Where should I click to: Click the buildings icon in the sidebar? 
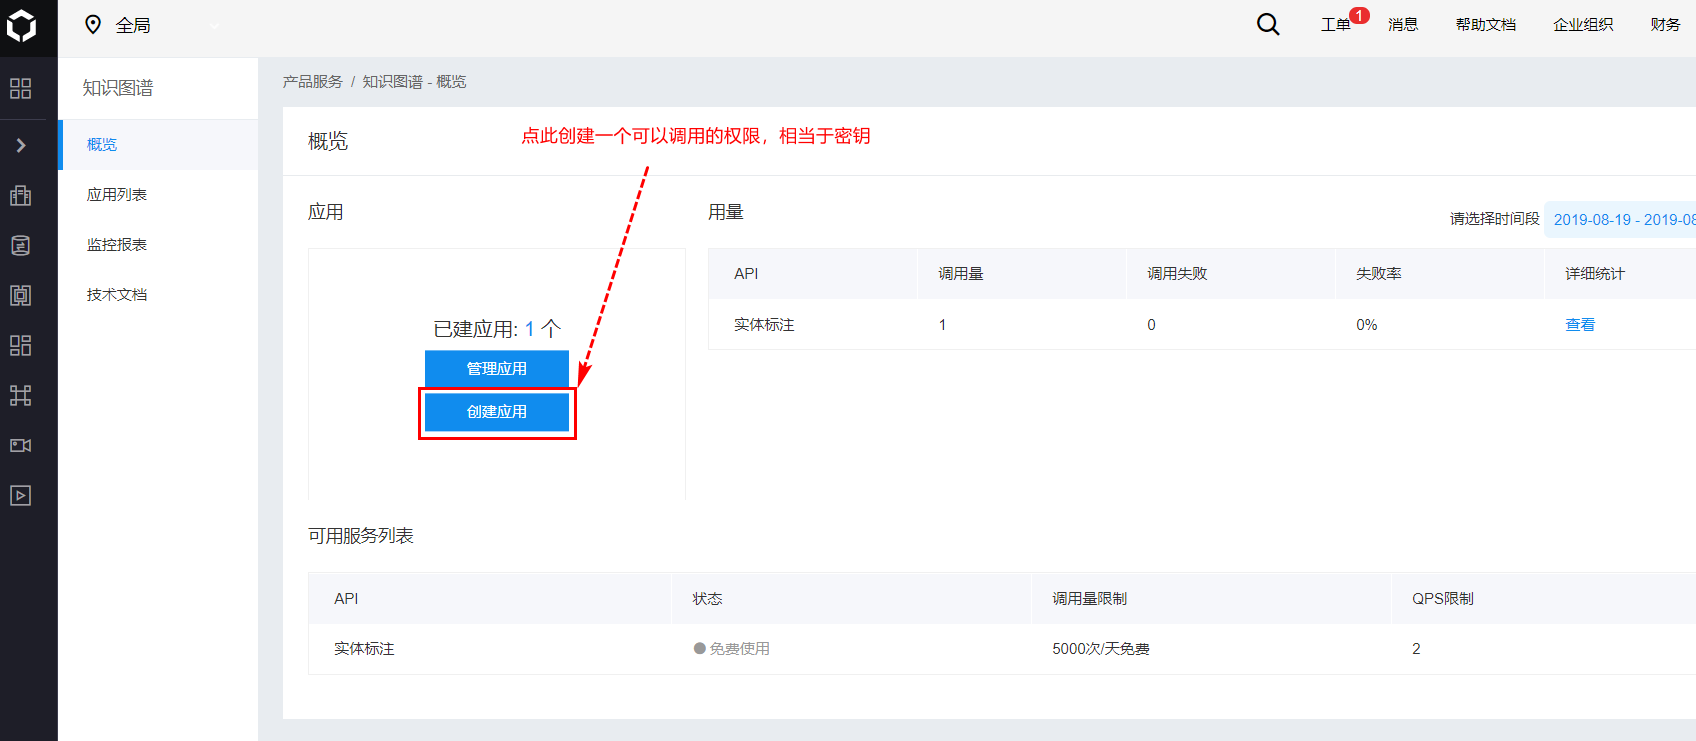pos(20,195)
